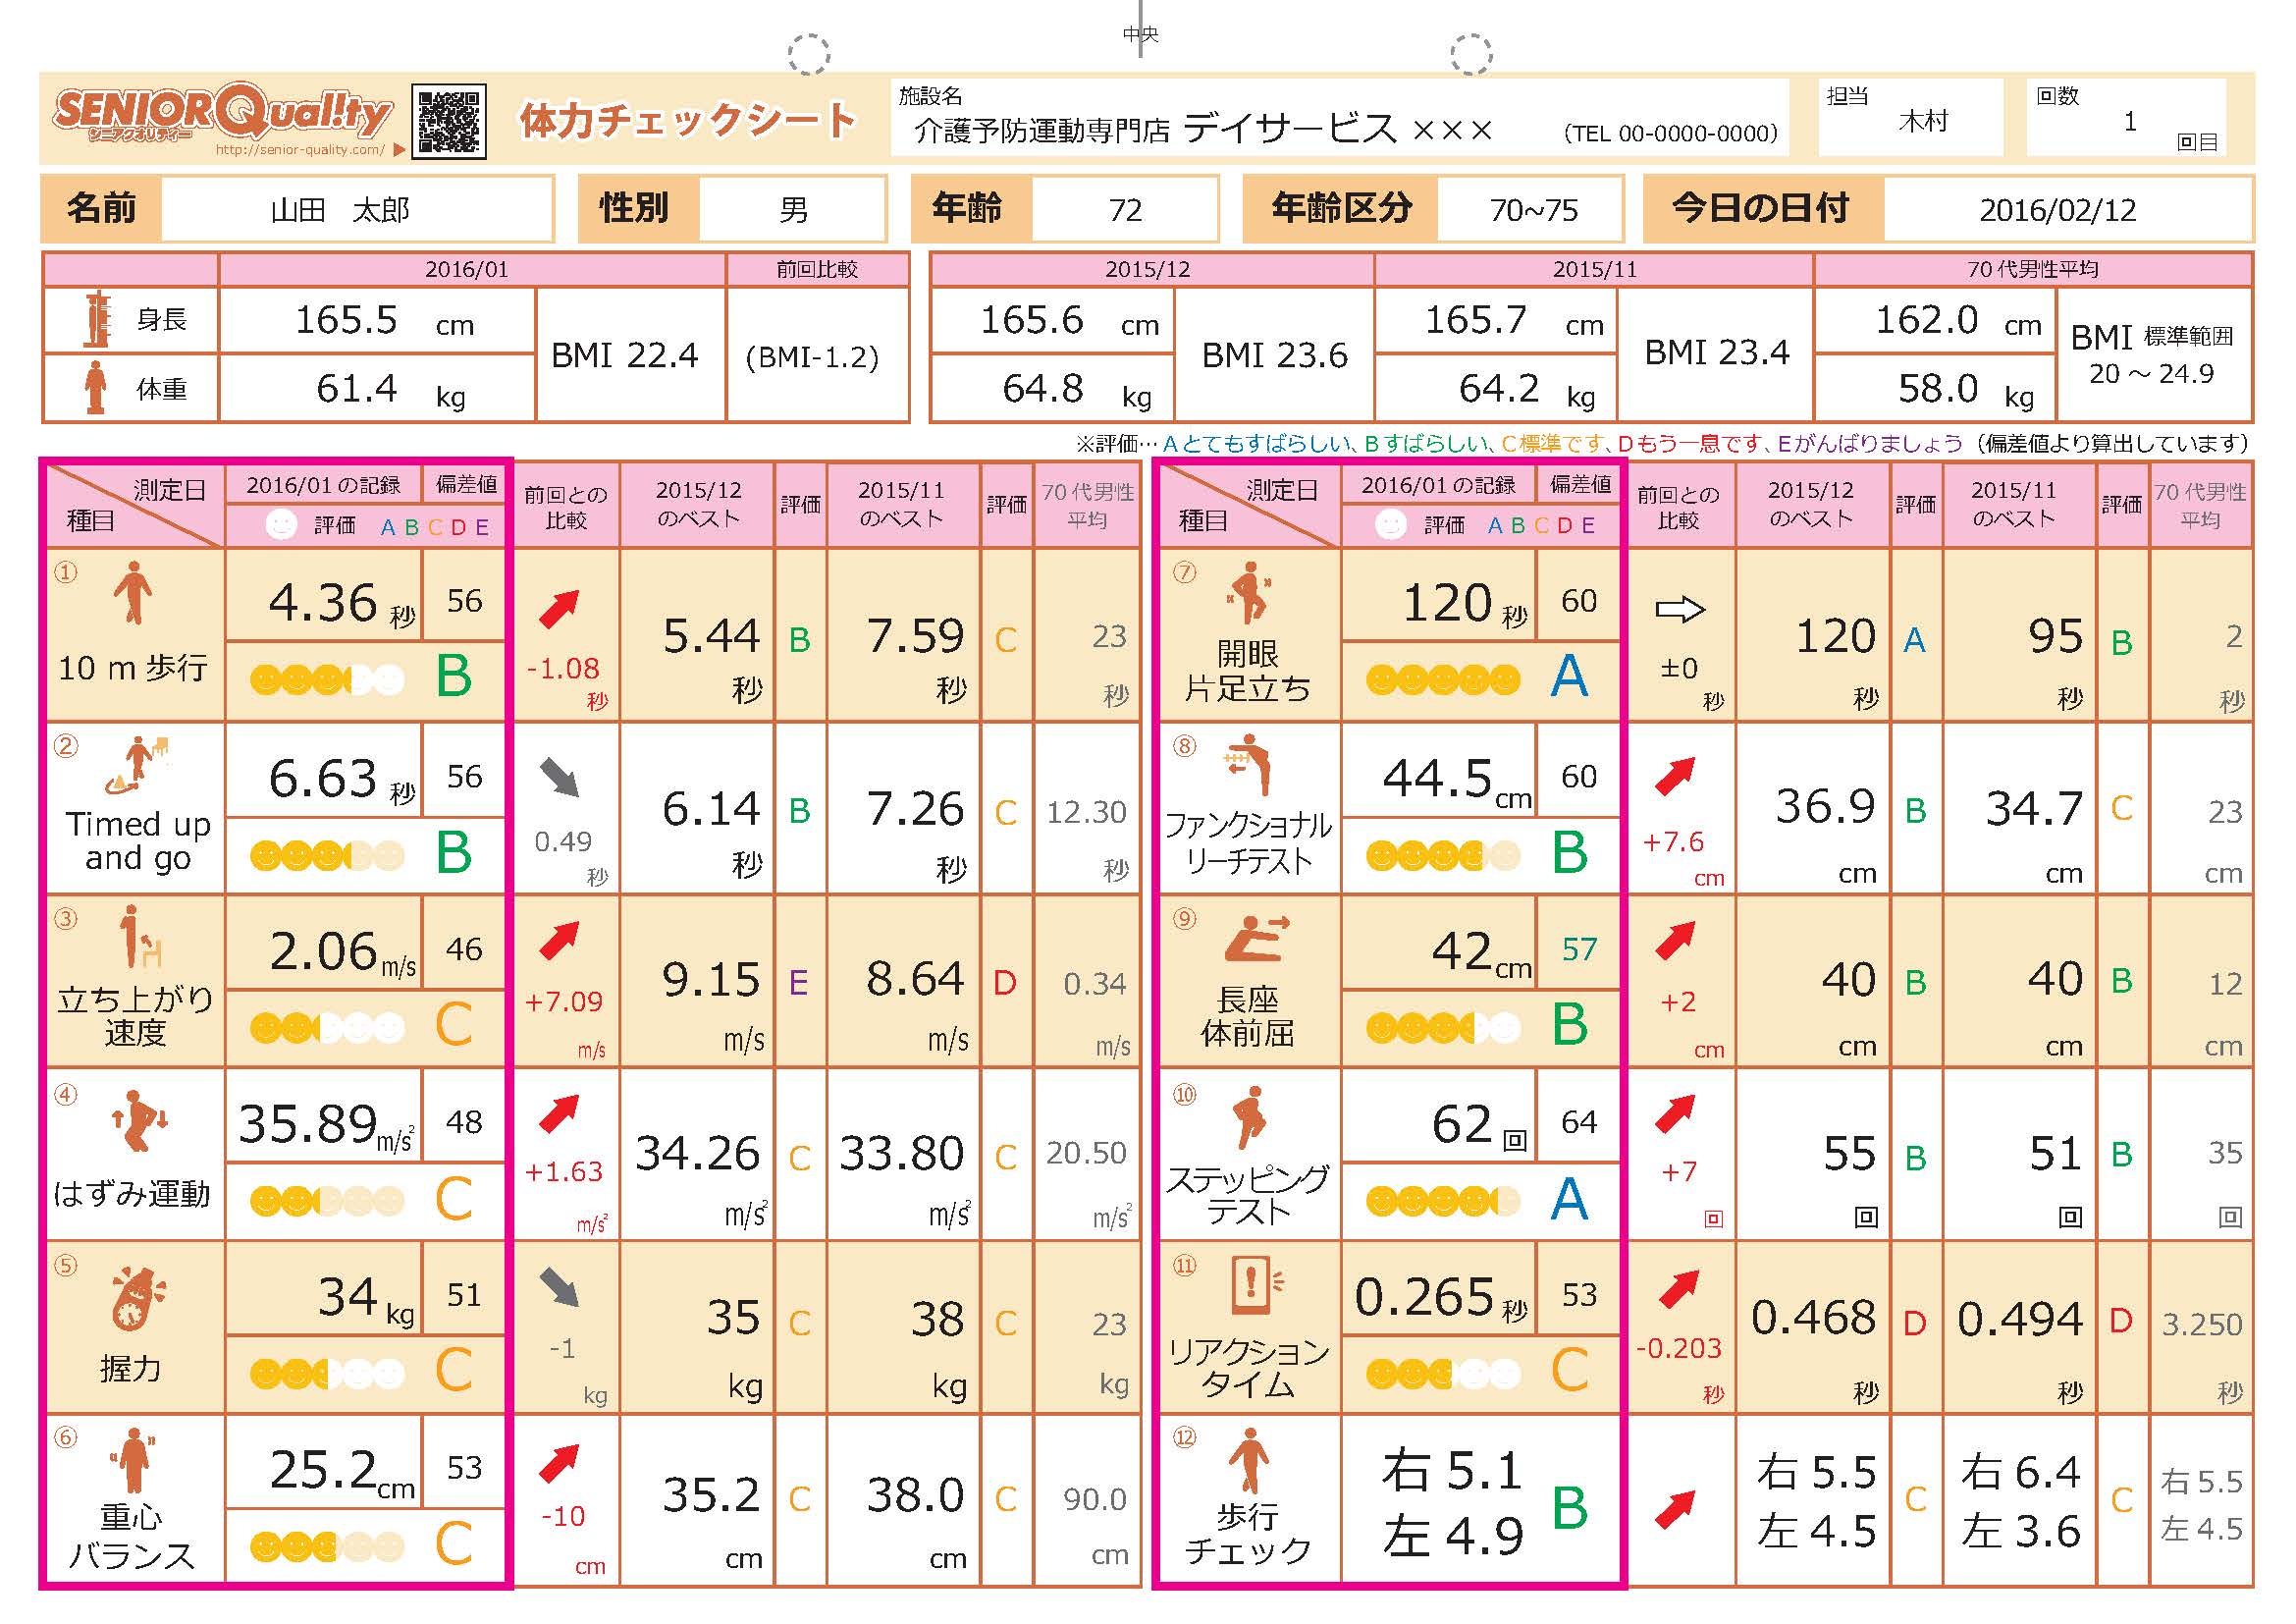Click the stepping test icon
This screenshot has height=1624, width=2296.
[x=1248, y=1118]
